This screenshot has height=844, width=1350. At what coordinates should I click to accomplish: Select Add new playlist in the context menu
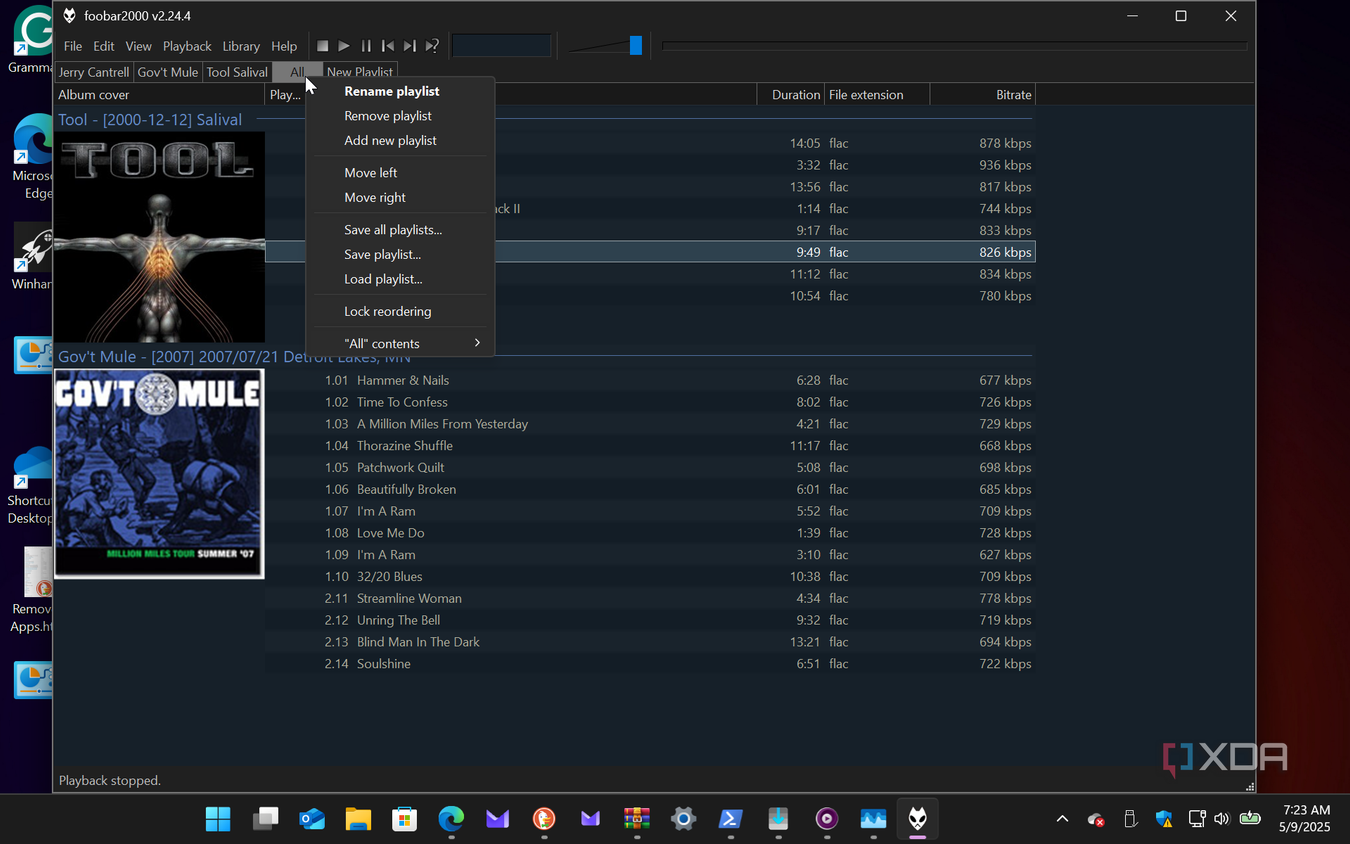click(x=400, y=140)
